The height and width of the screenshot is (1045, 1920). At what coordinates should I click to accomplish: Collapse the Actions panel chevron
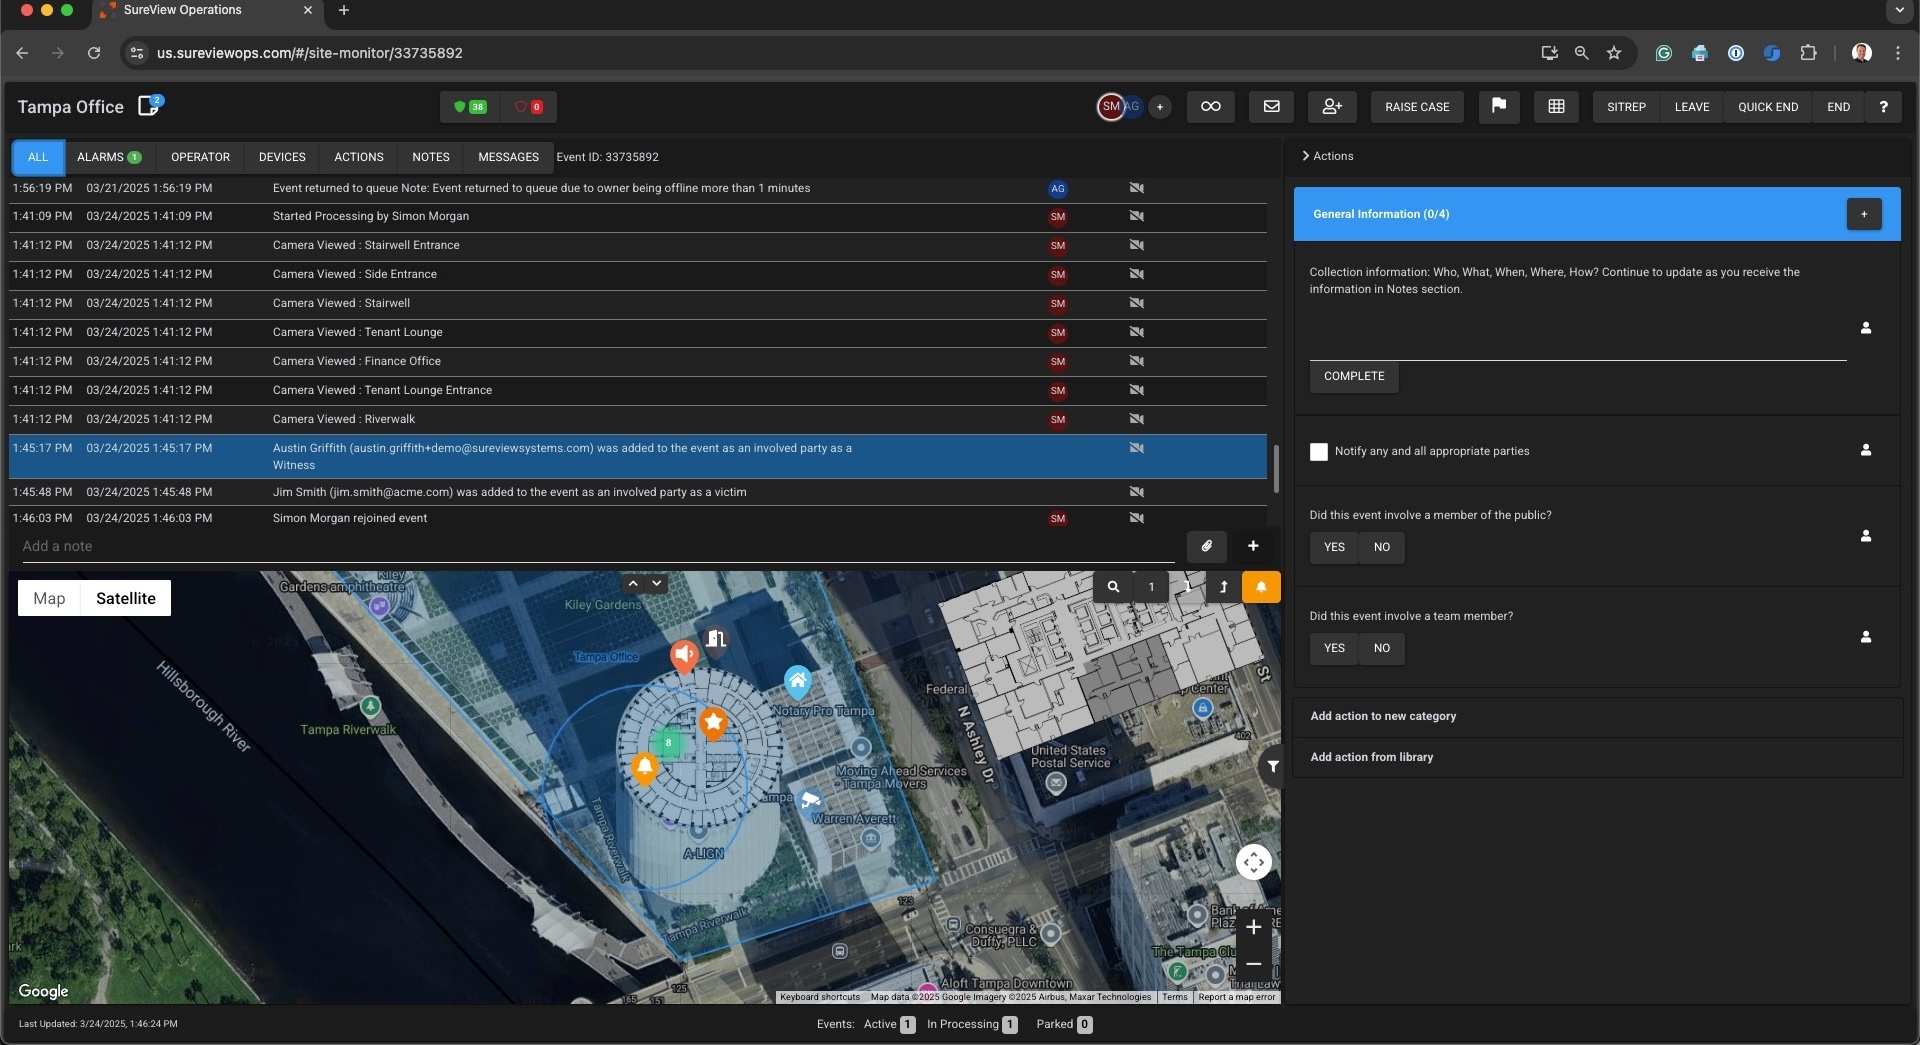point(1306,156)
